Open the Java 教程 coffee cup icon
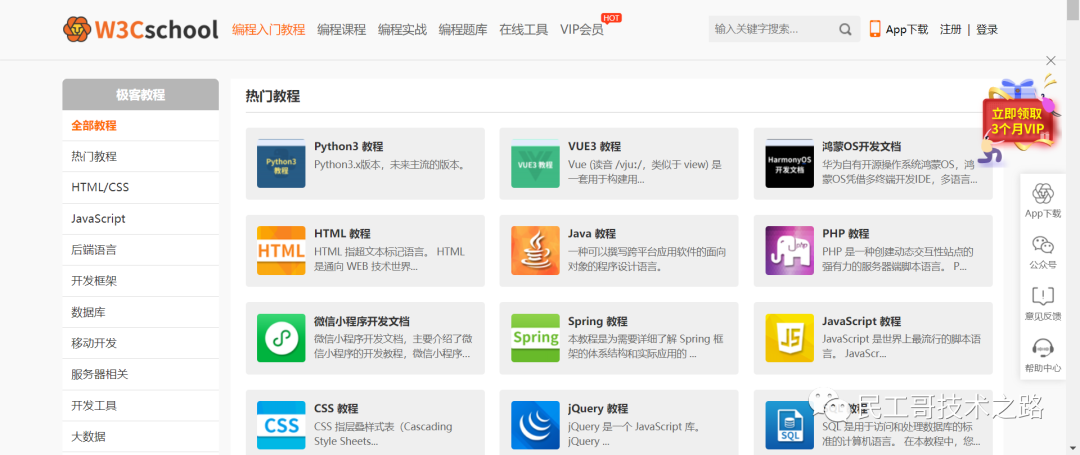 click(535, 251)
